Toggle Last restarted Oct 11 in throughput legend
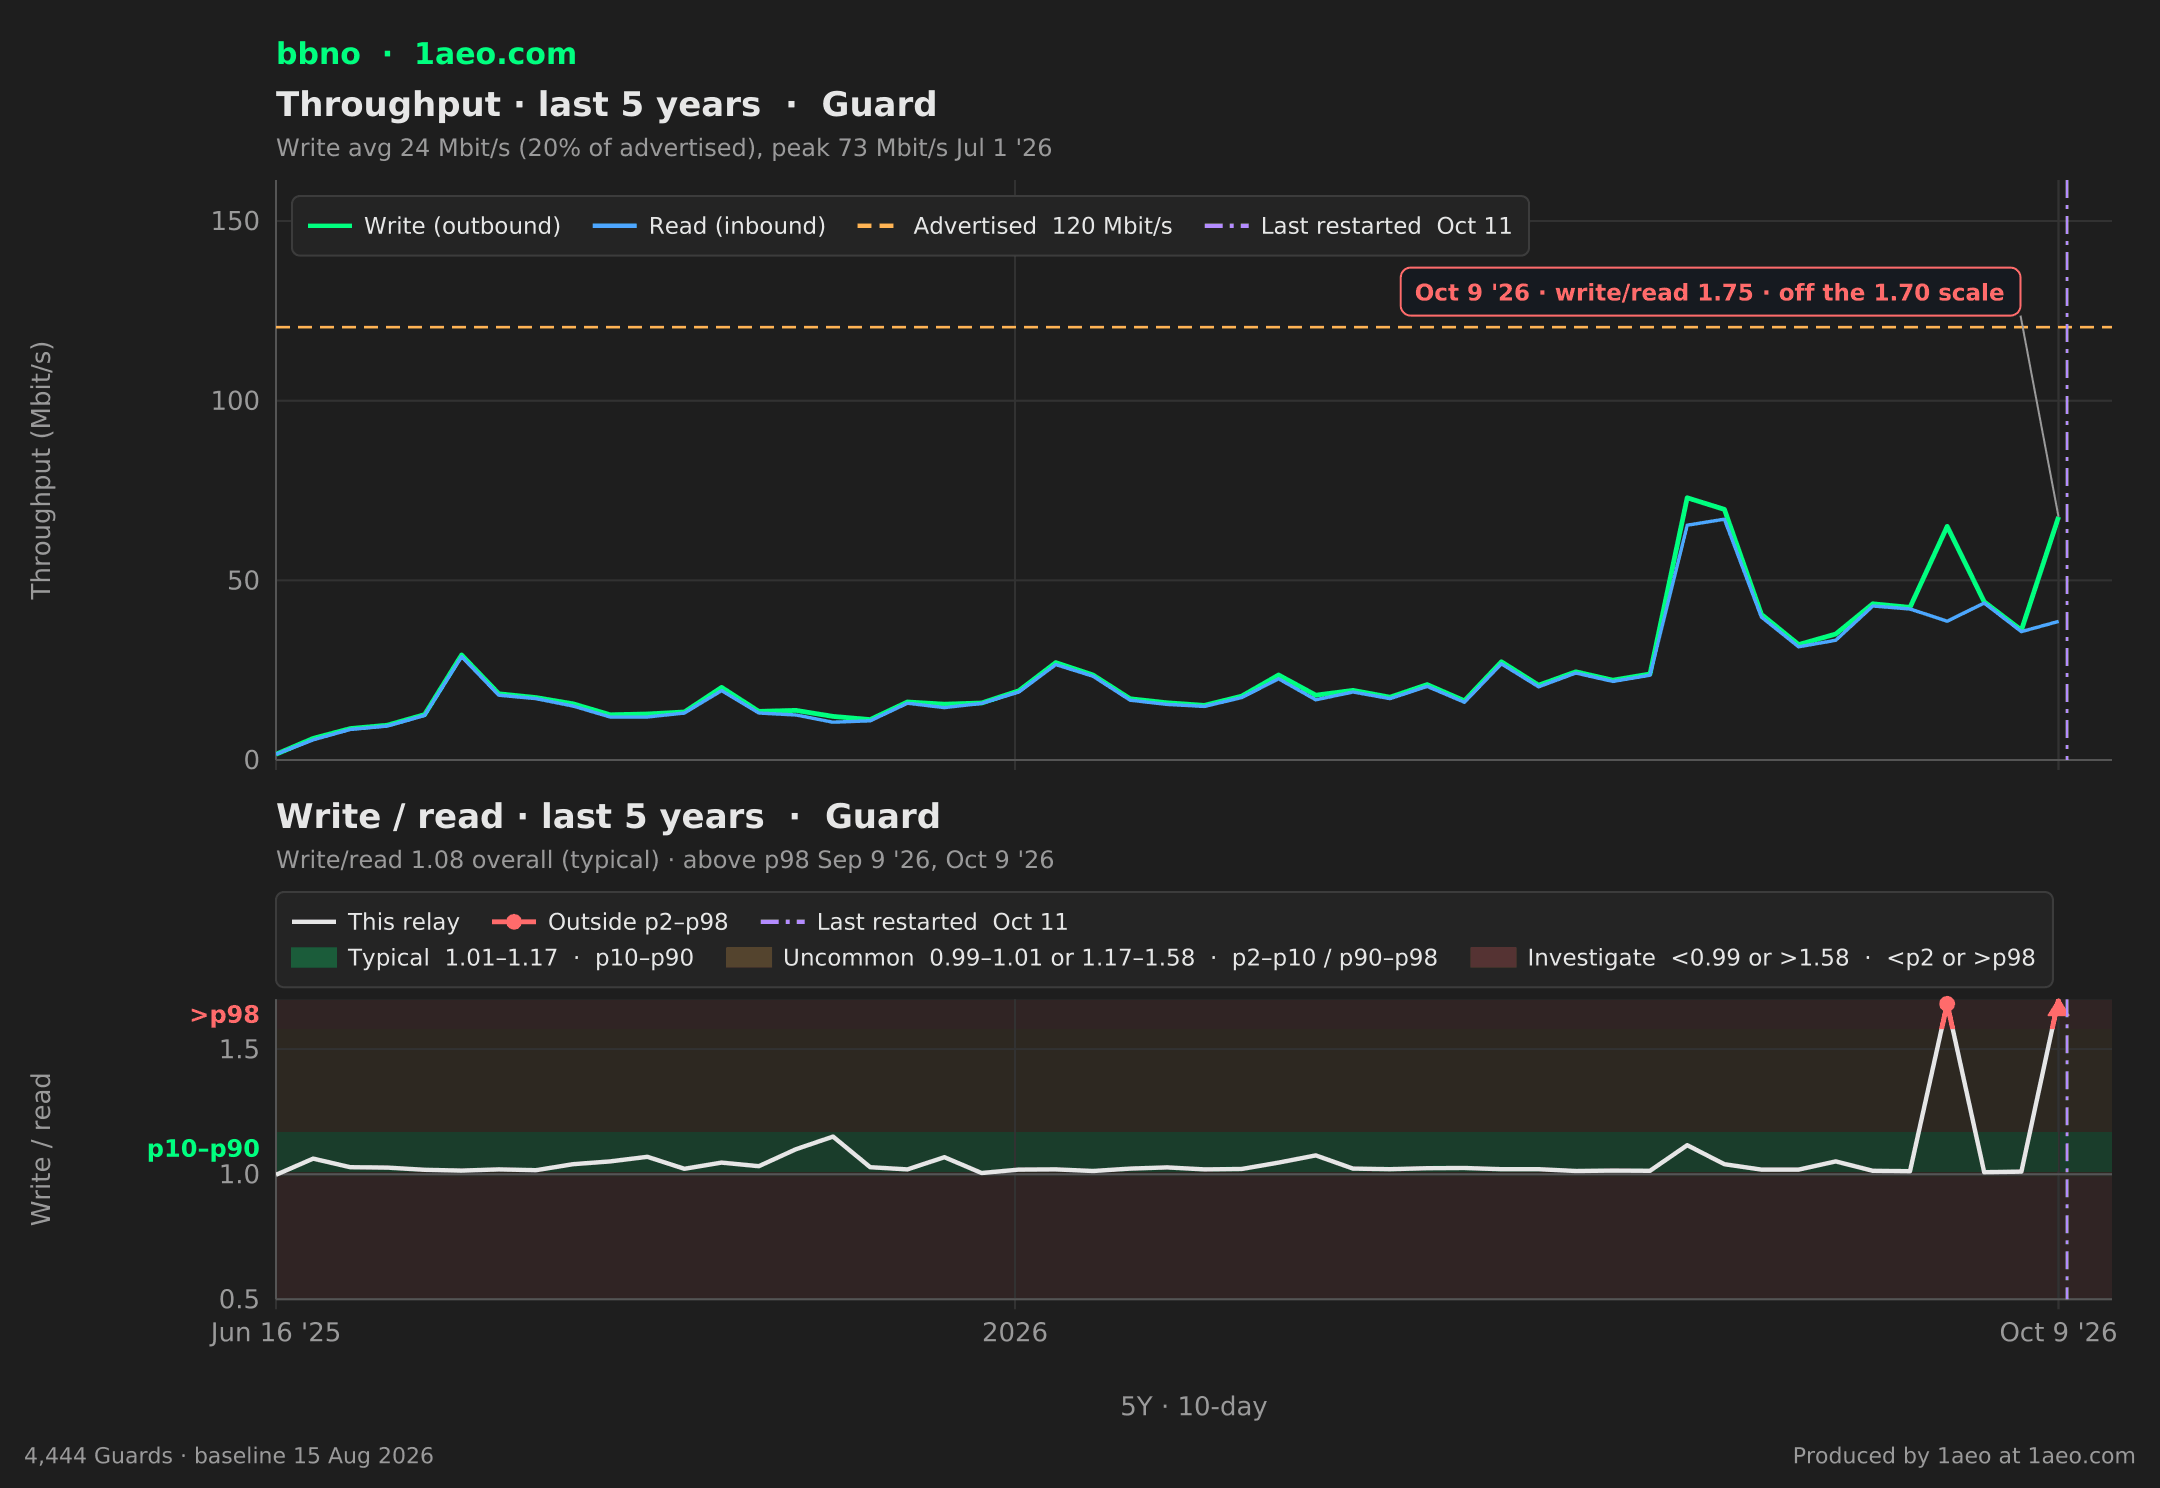 1359,226
